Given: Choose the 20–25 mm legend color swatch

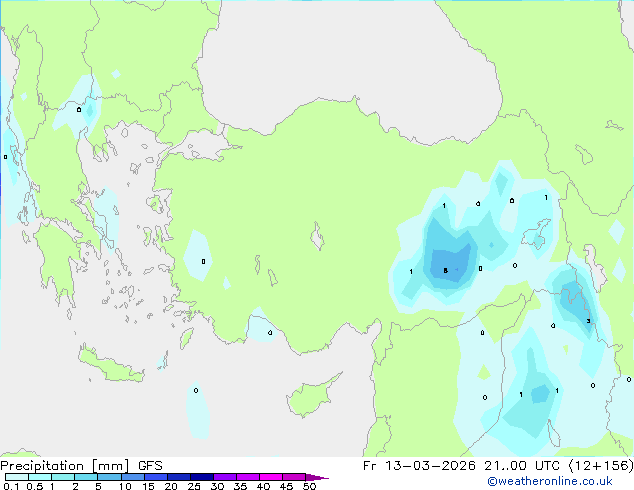Looking at the screenshot, I should pos(179,477).
